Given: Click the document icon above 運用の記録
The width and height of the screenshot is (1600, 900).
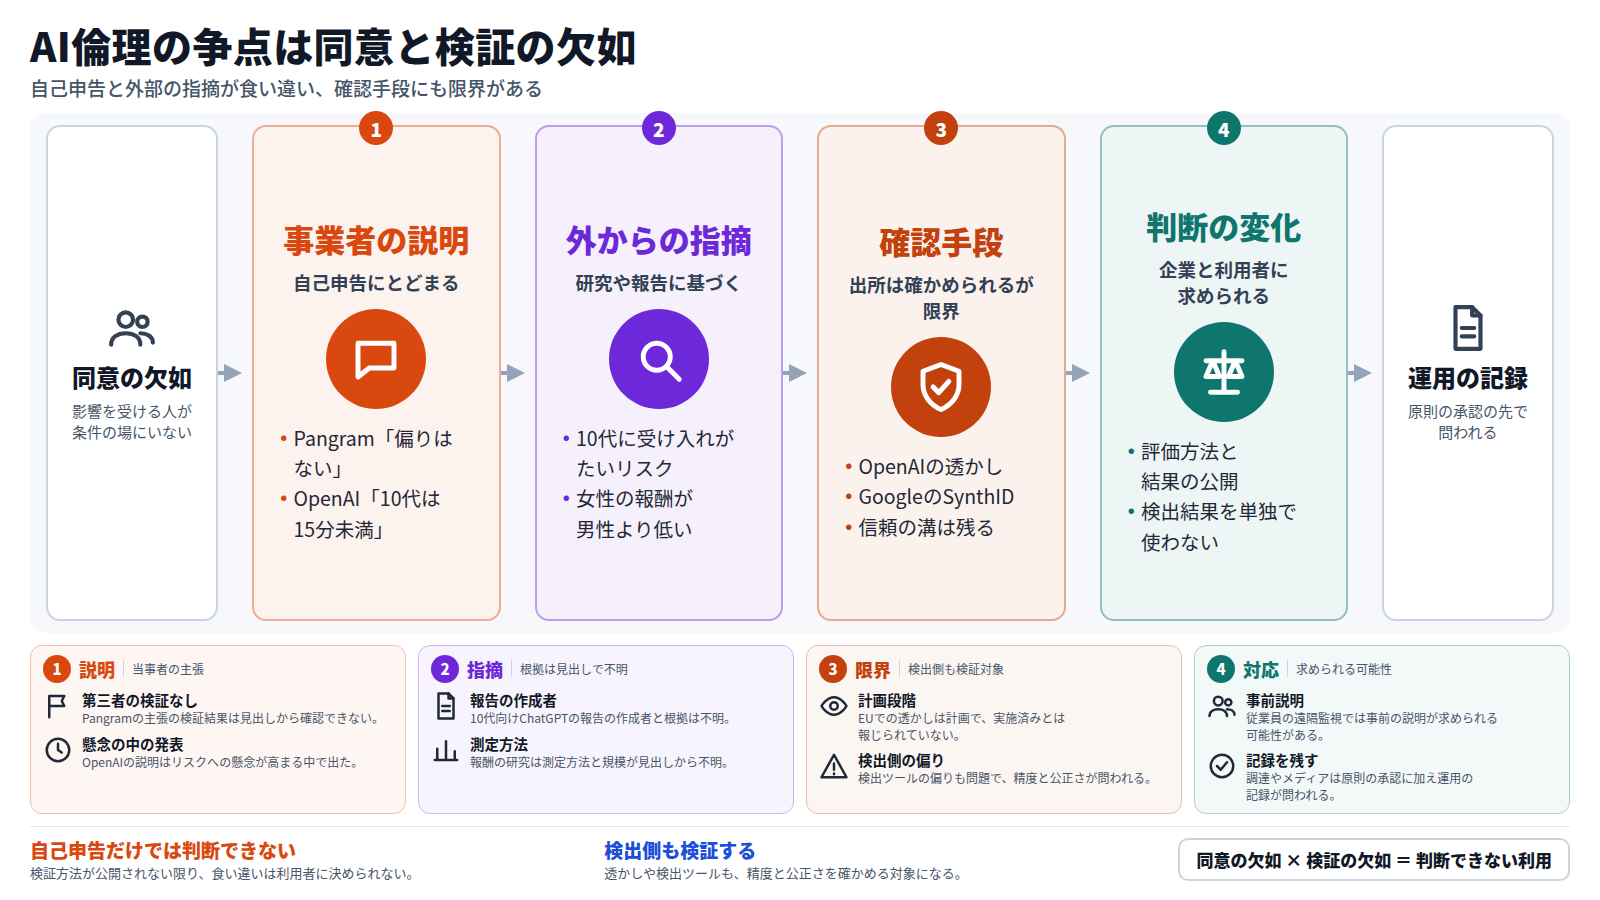Looking at the screenshot, I should pos(1468,328).
